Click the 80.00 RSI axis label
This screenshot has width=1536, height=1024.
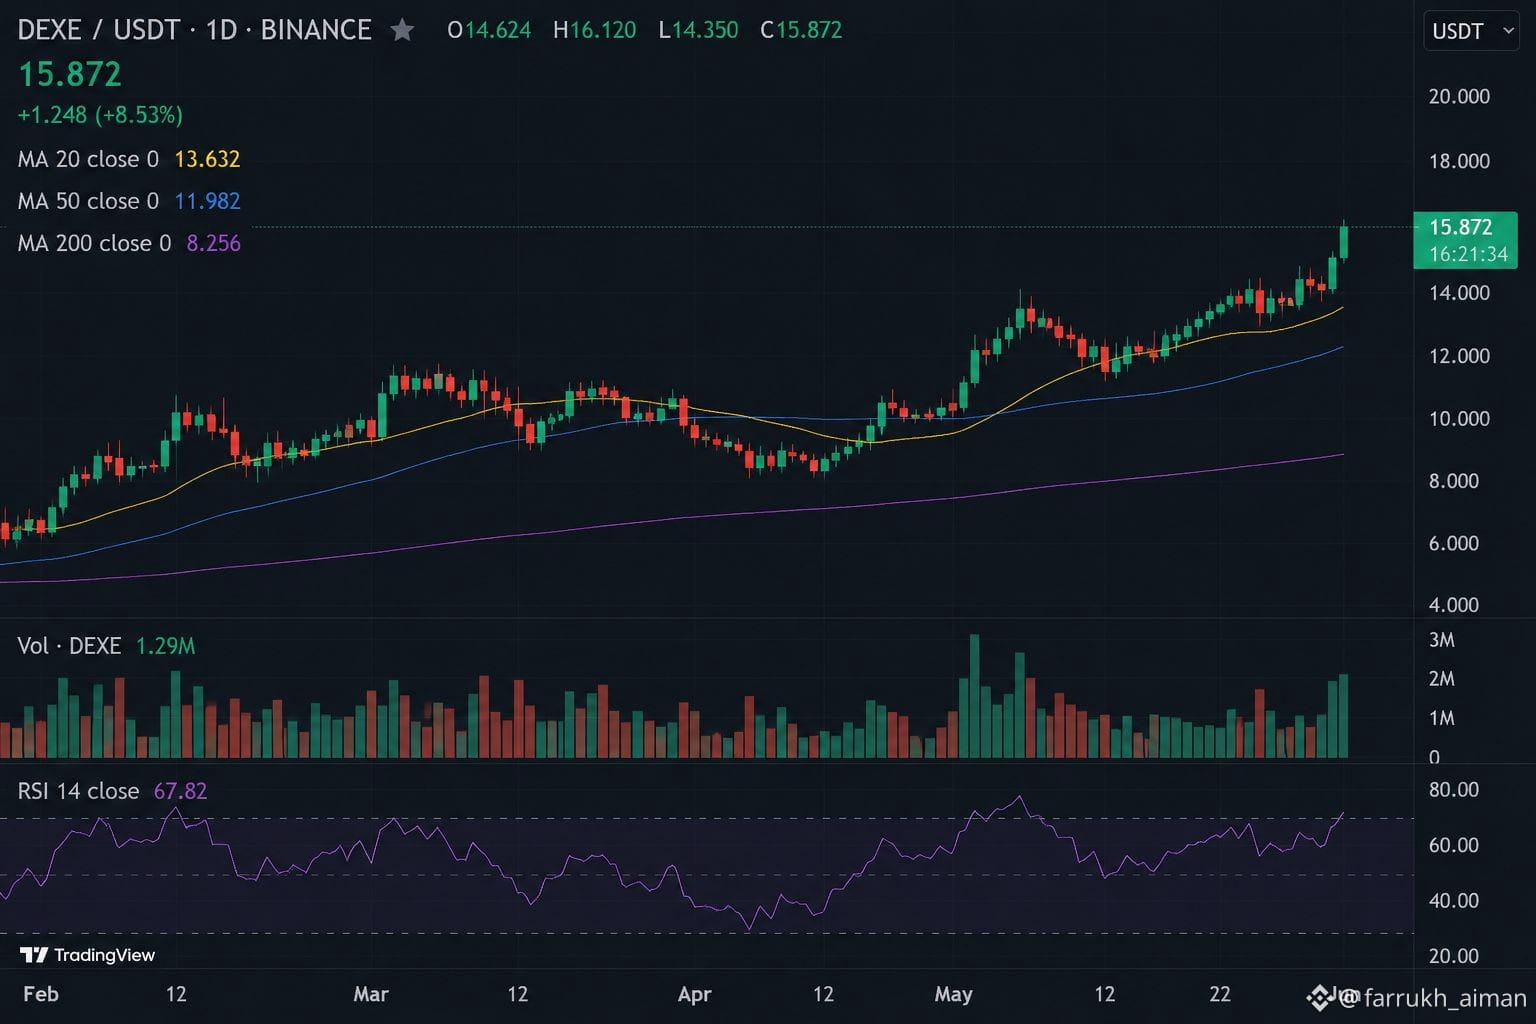pyautogui.click(x=1453, y=790)
